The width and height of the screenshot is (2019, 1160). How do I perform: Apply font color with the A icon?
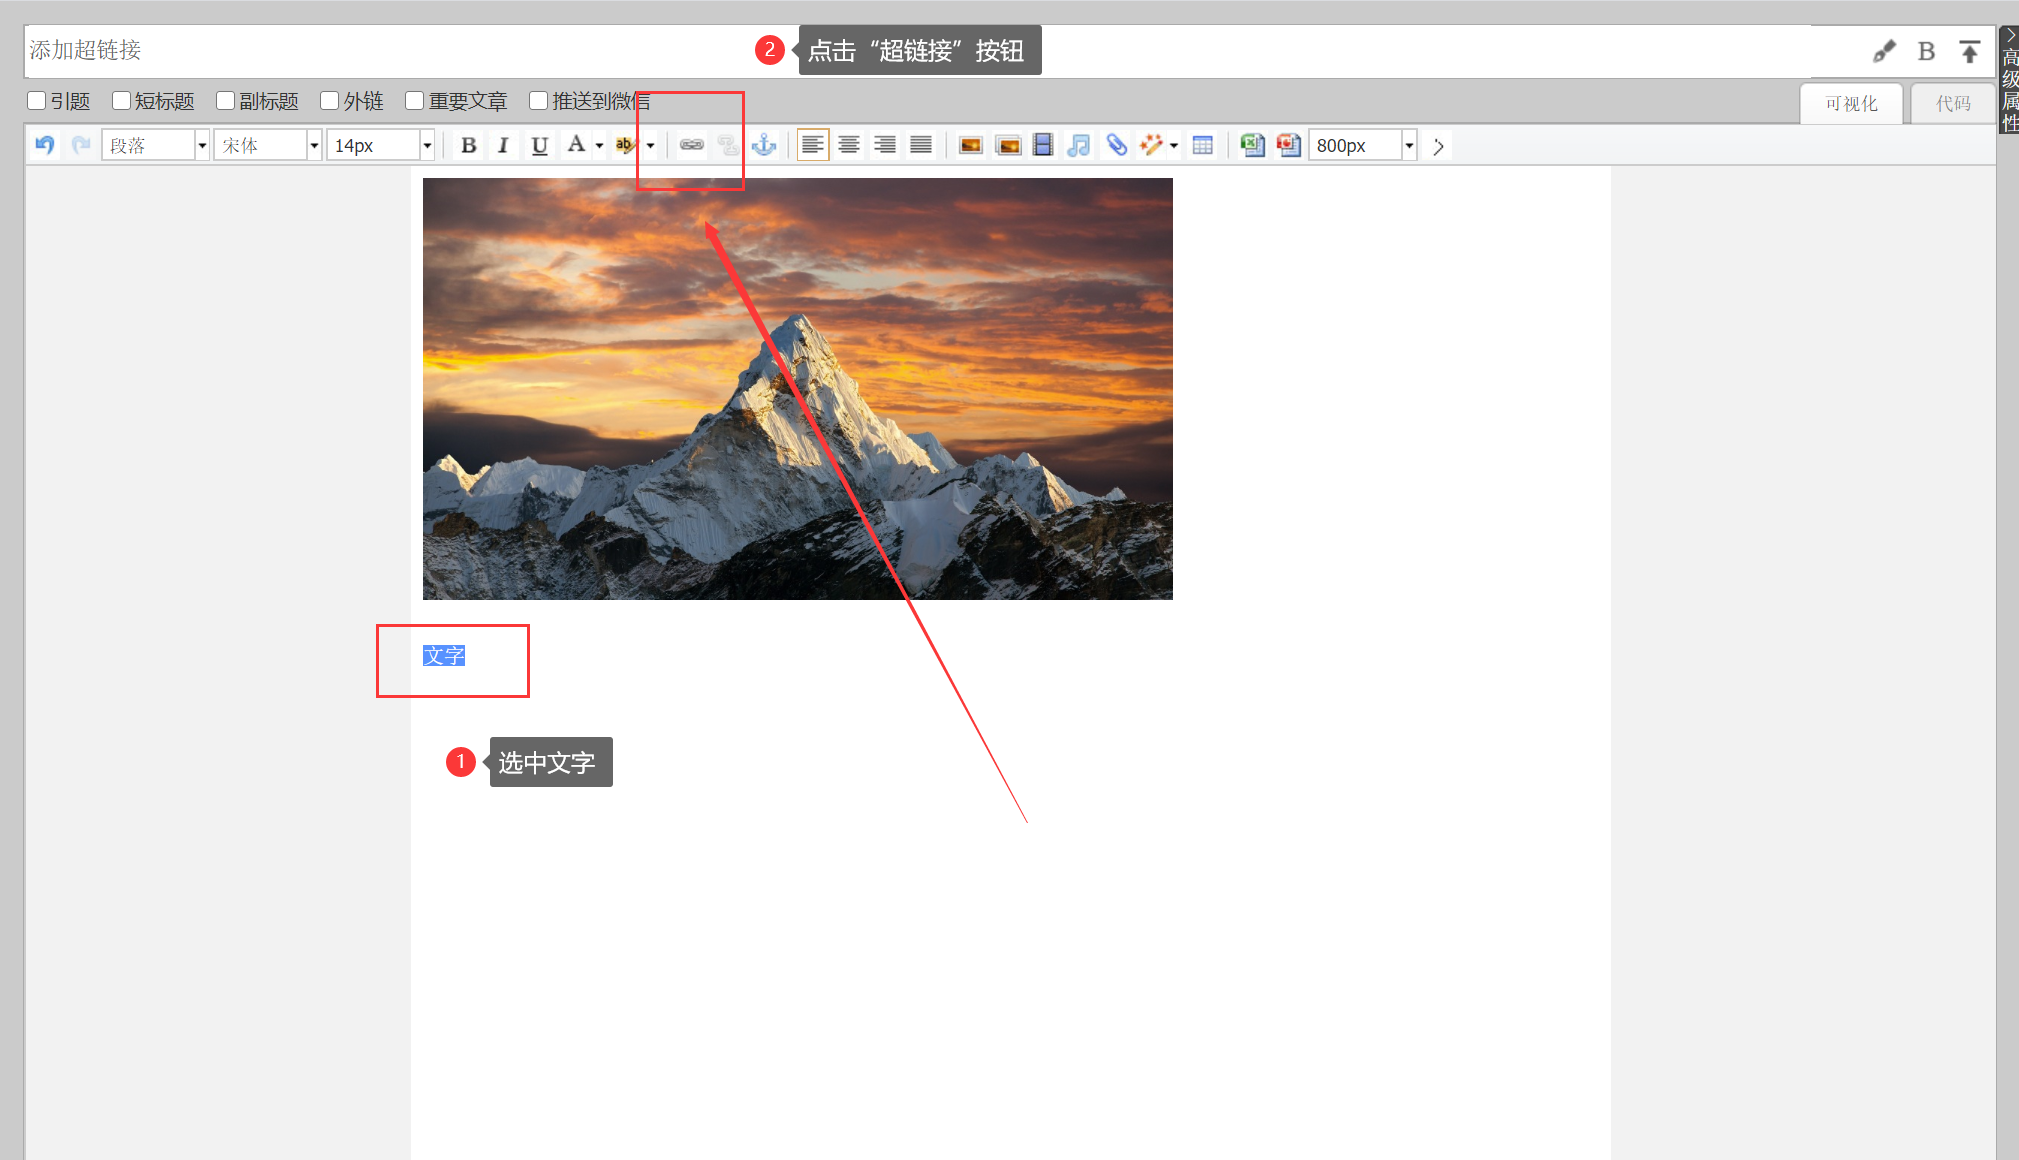coord(576,145)
